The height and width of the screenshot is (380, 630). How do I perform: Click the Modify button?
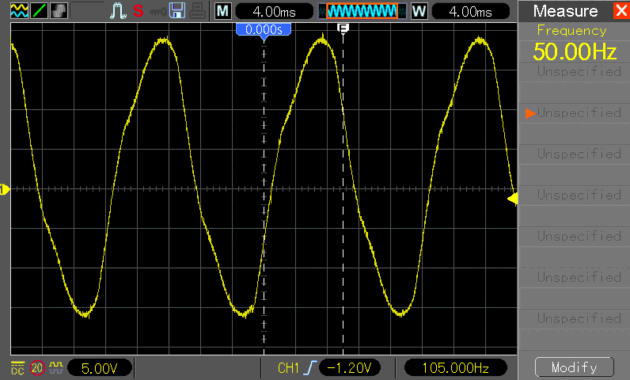pyautogui.click(x=574, y=367)
